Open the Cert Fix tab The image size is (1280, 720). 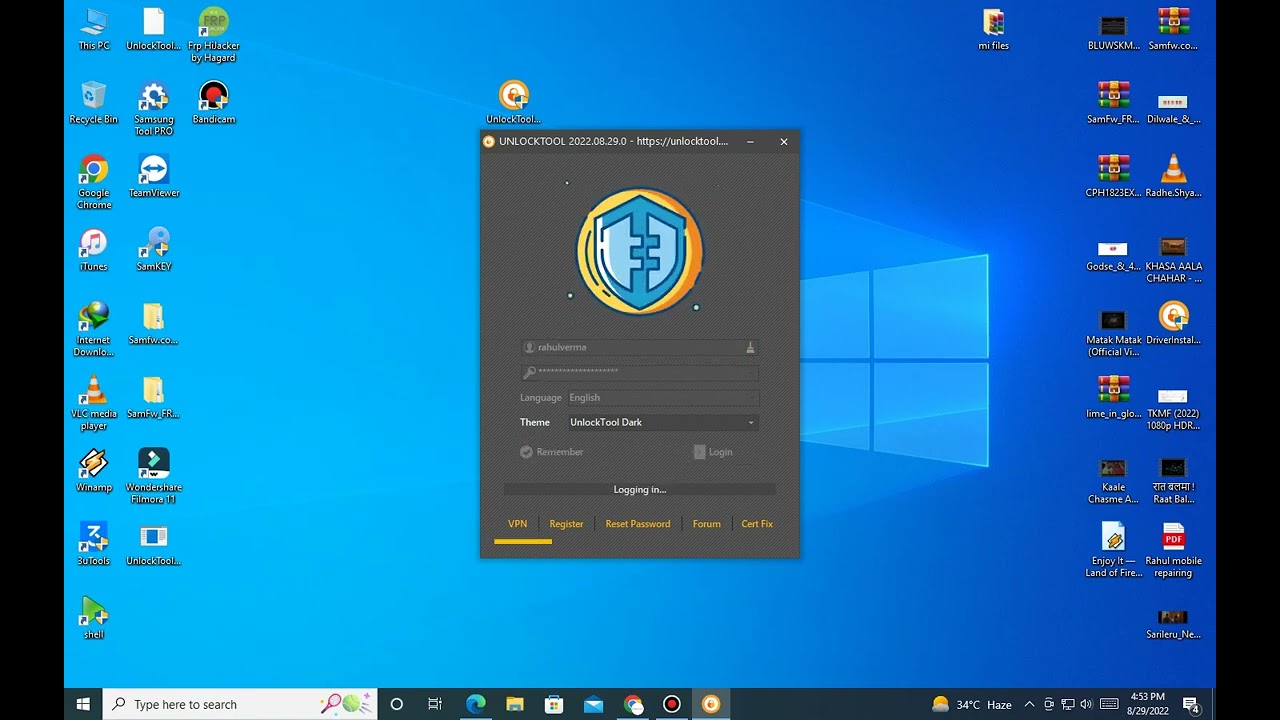tap(757, 524)
